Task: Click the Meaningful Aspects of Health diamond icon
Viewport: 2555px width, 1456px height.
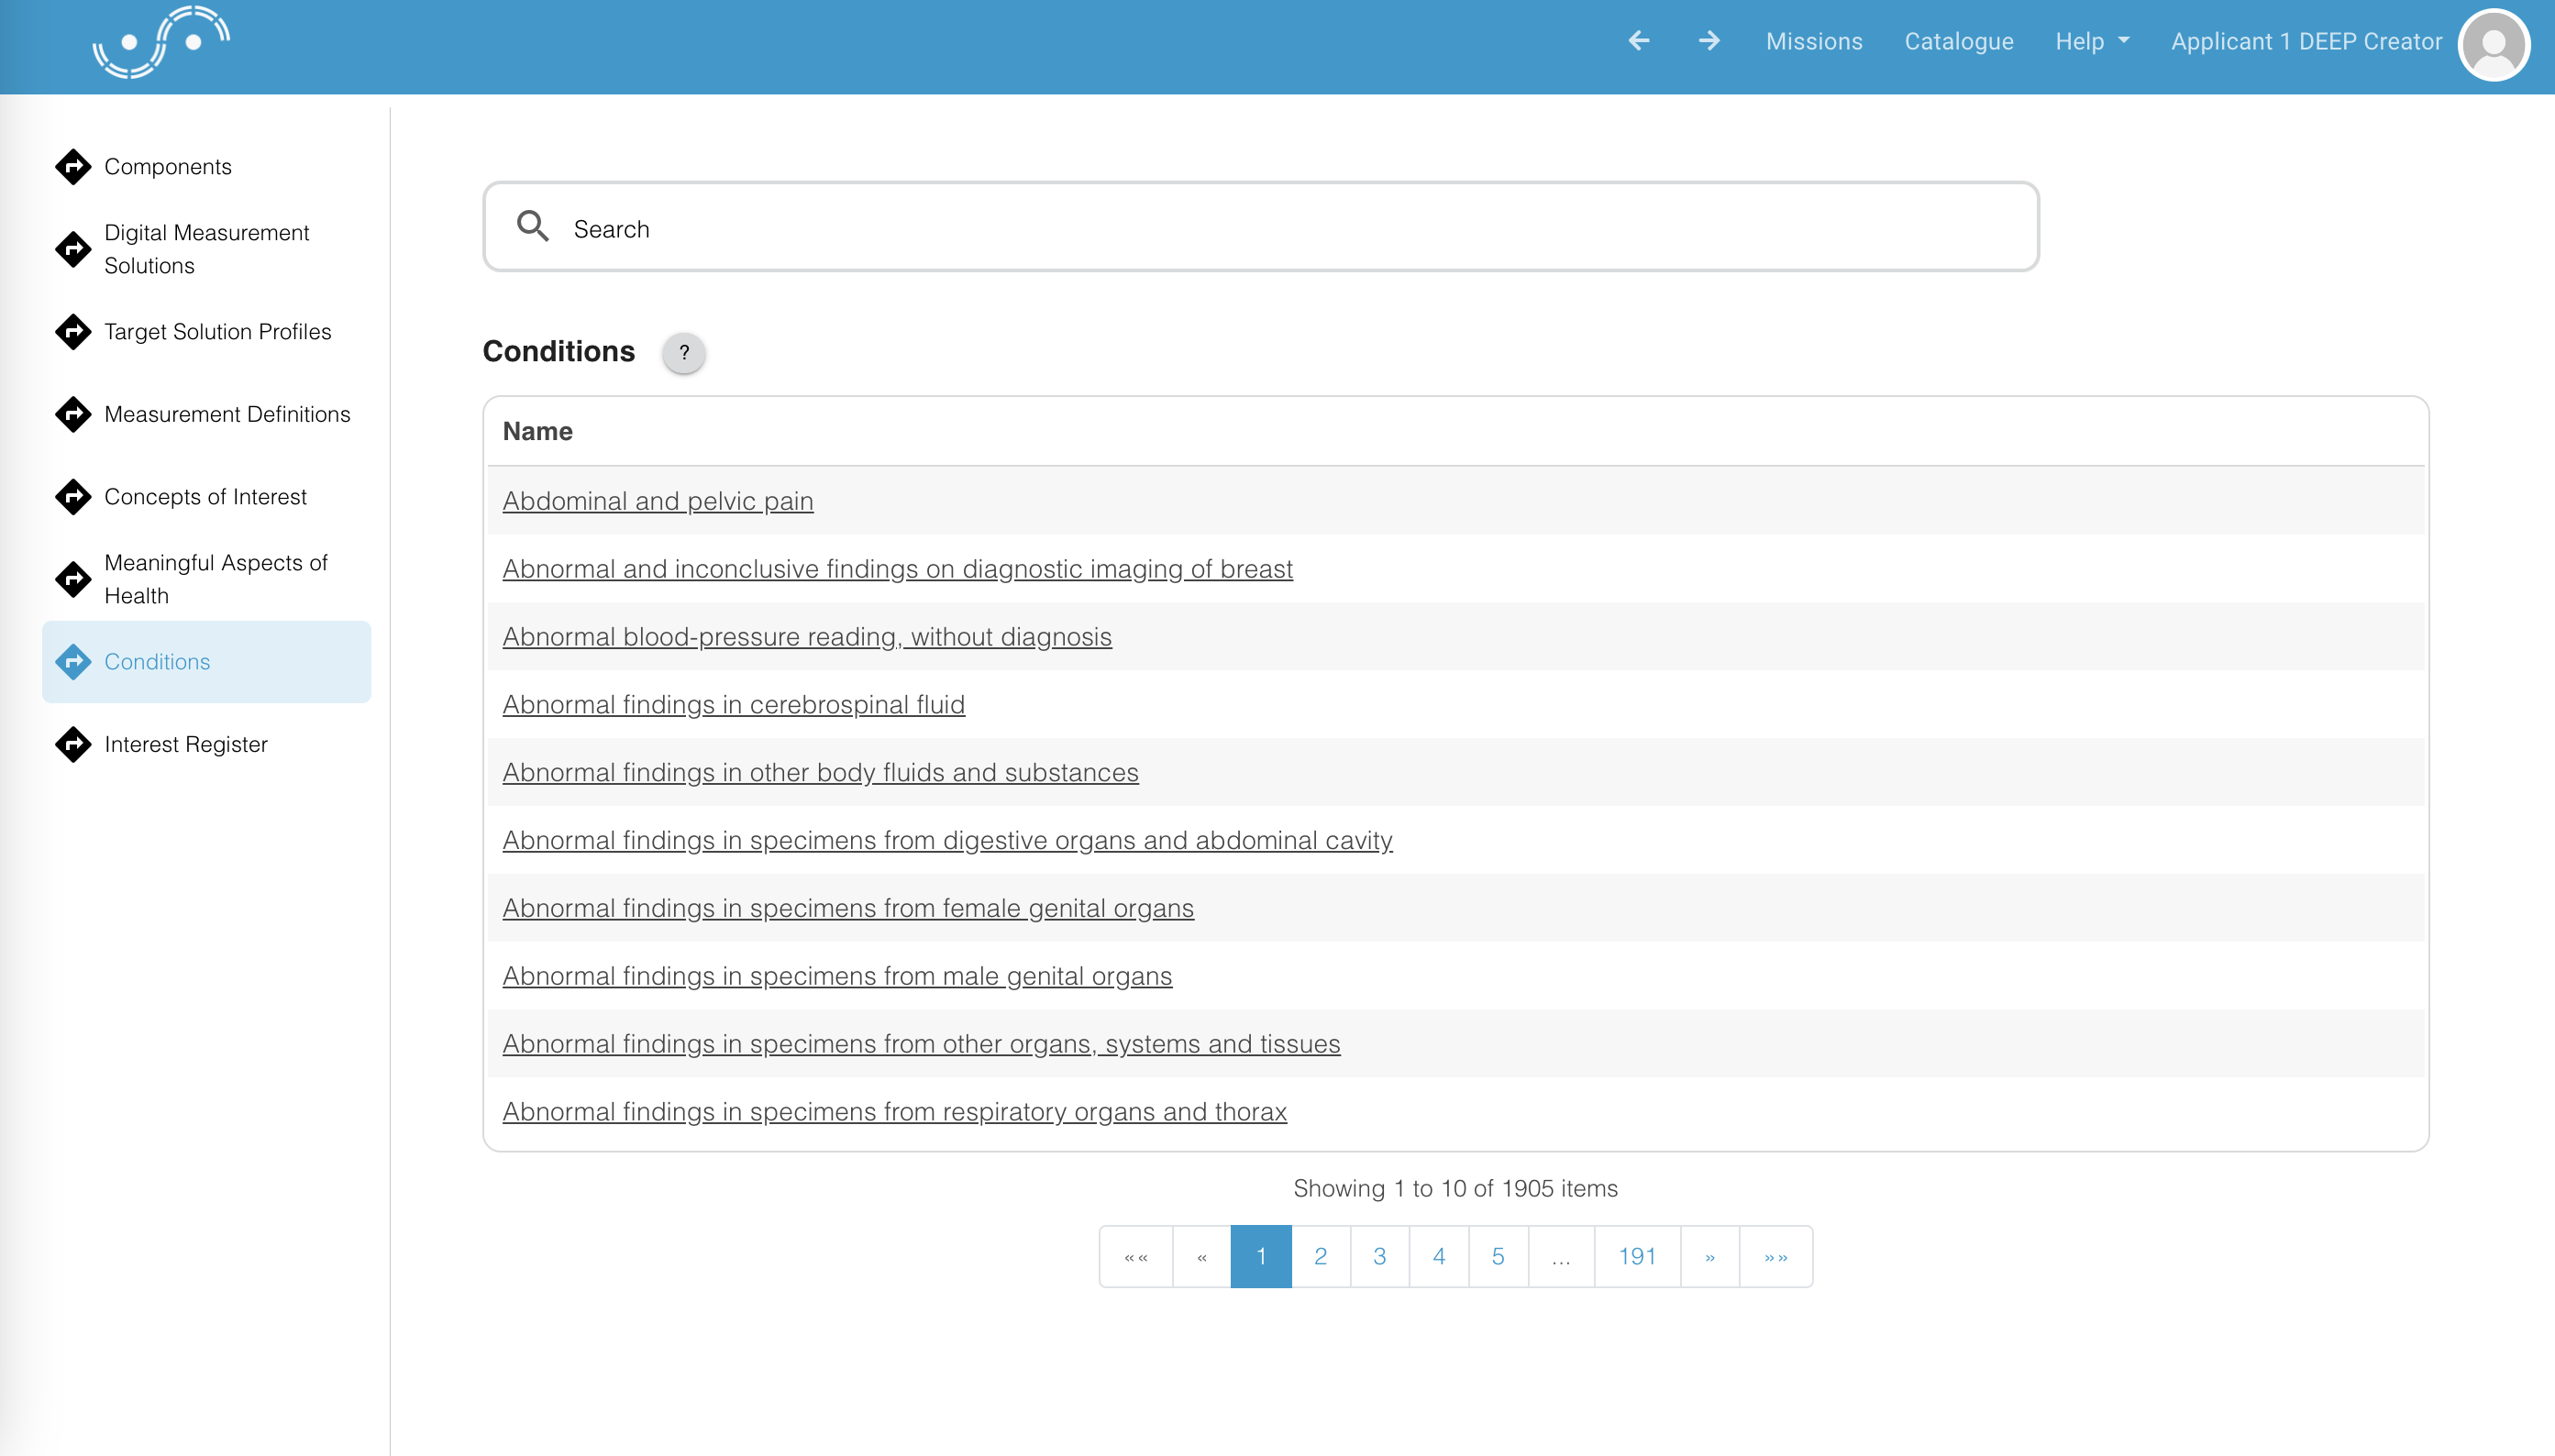Action: click(x=73, y=579)
